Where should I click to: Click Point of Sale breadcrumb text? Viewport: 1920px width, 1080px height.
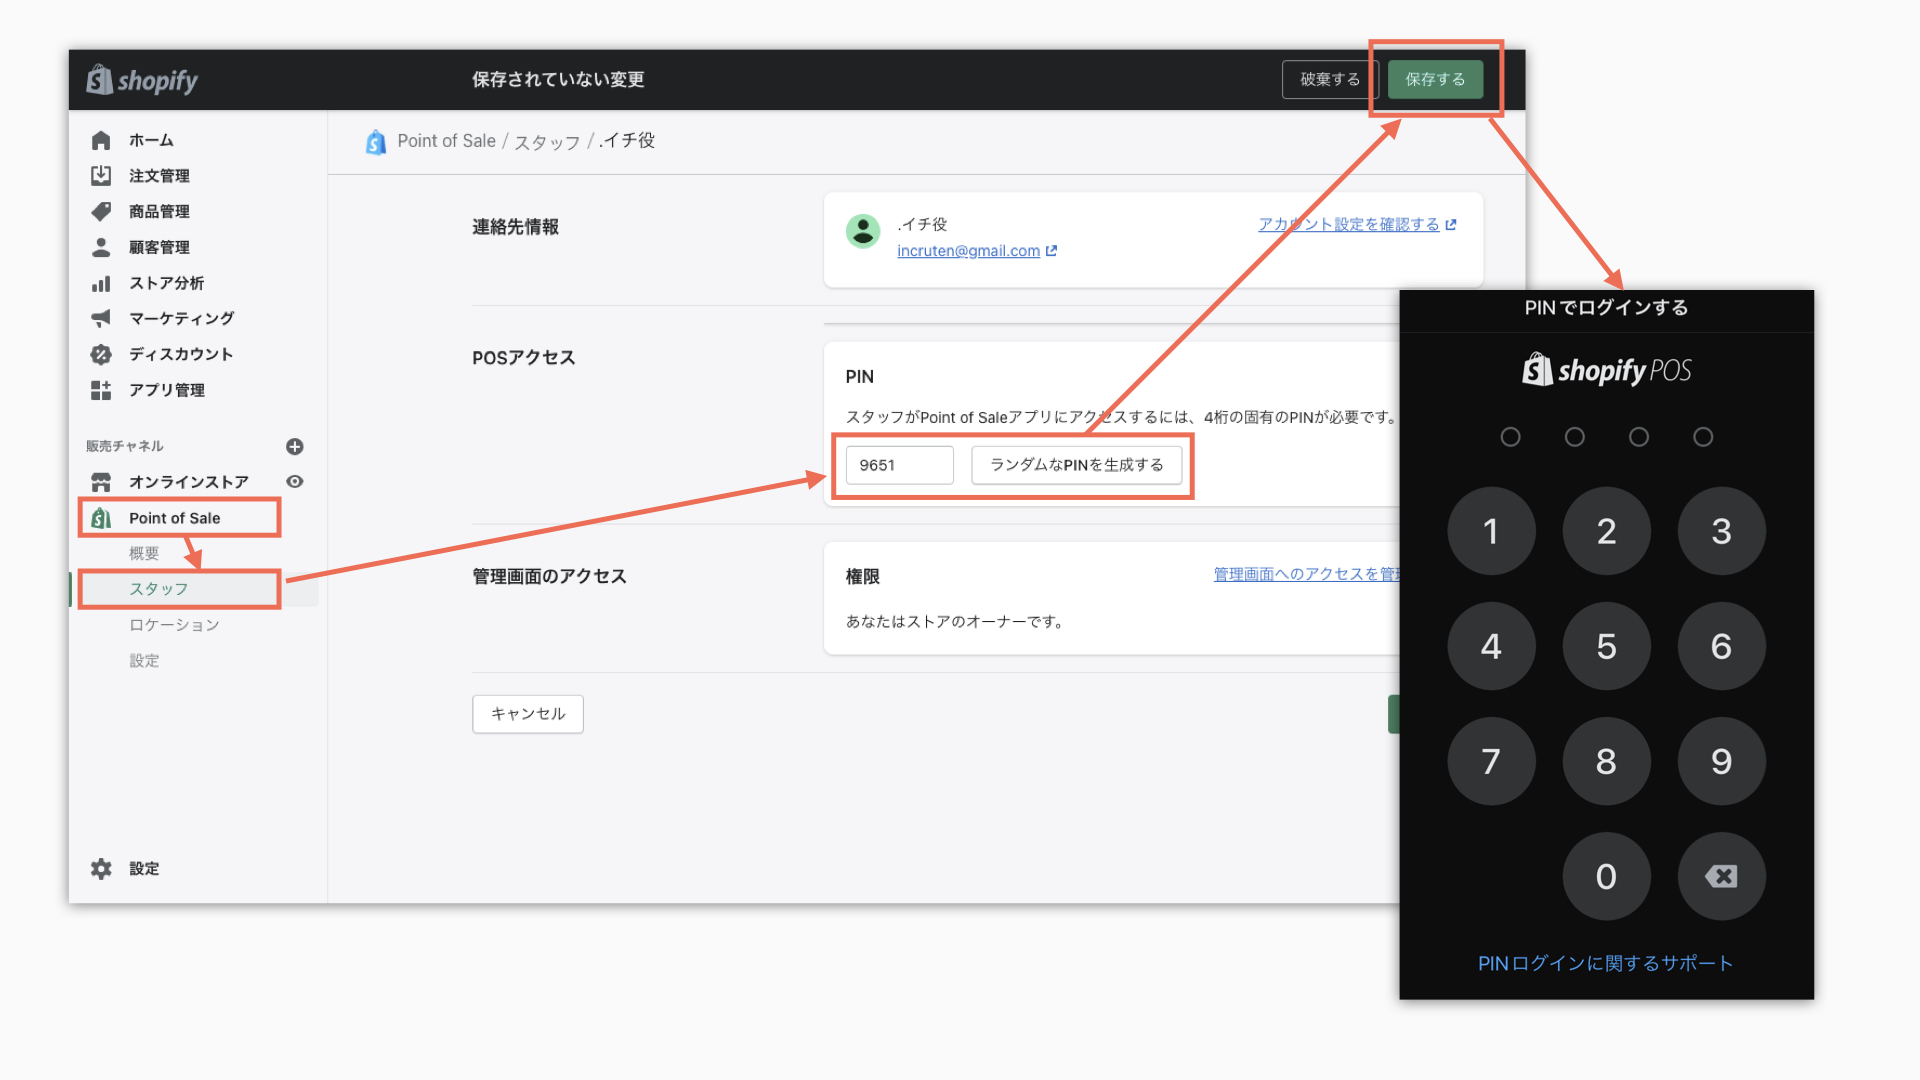coord(446,141)
